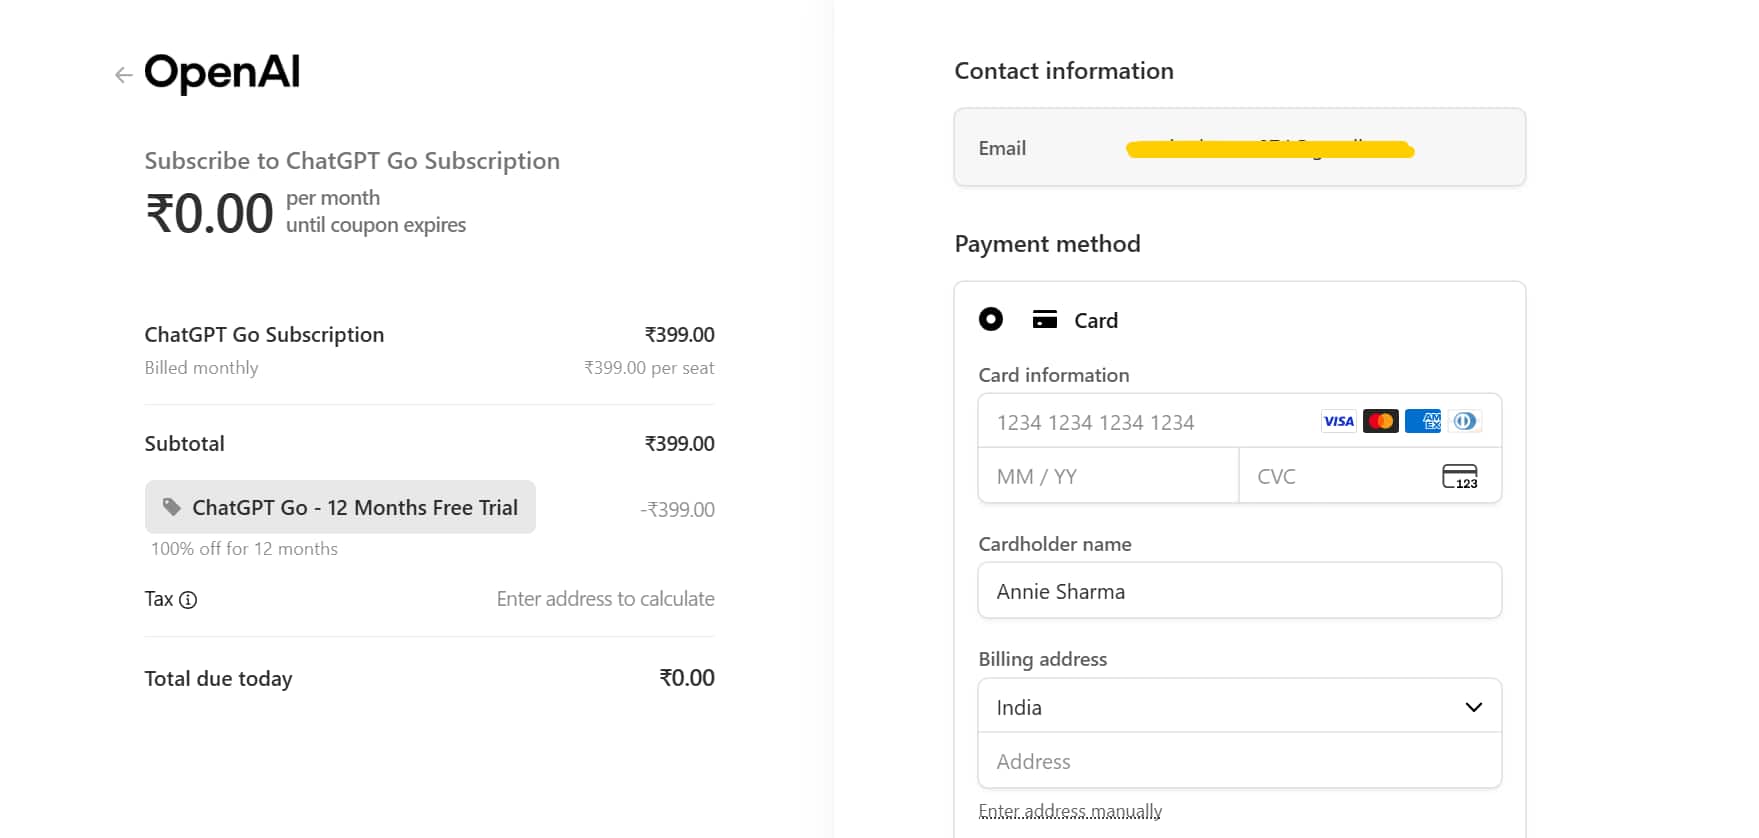This screenshot has width=1759, height=838.
Task: Click the OpenAI logo
Action: pos(222,73)
